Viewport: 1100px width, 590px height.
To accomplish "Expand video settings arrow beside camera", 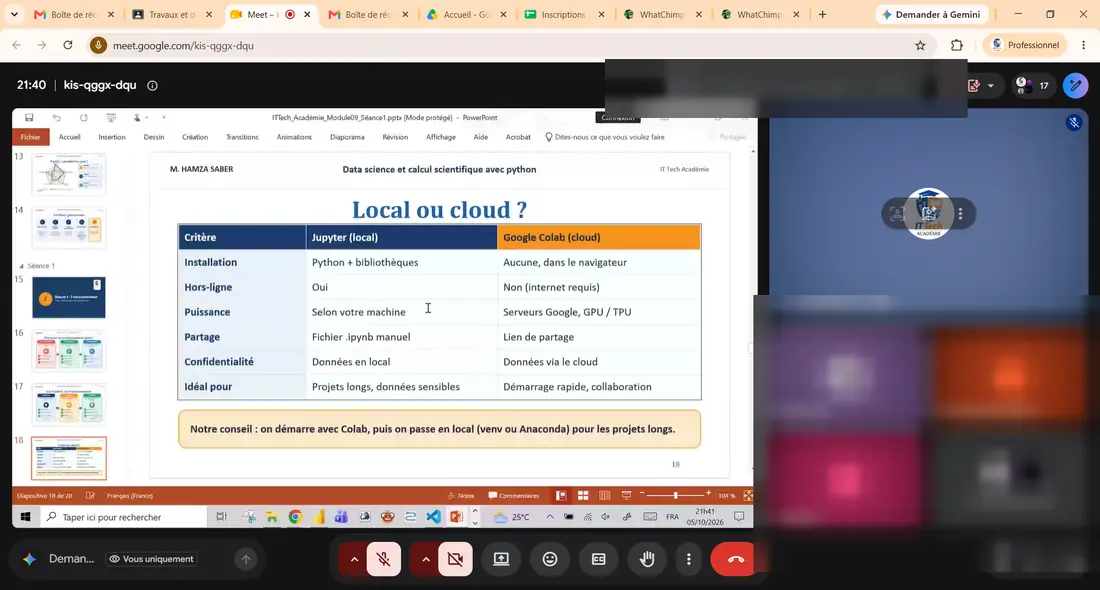I will (426, 559).
